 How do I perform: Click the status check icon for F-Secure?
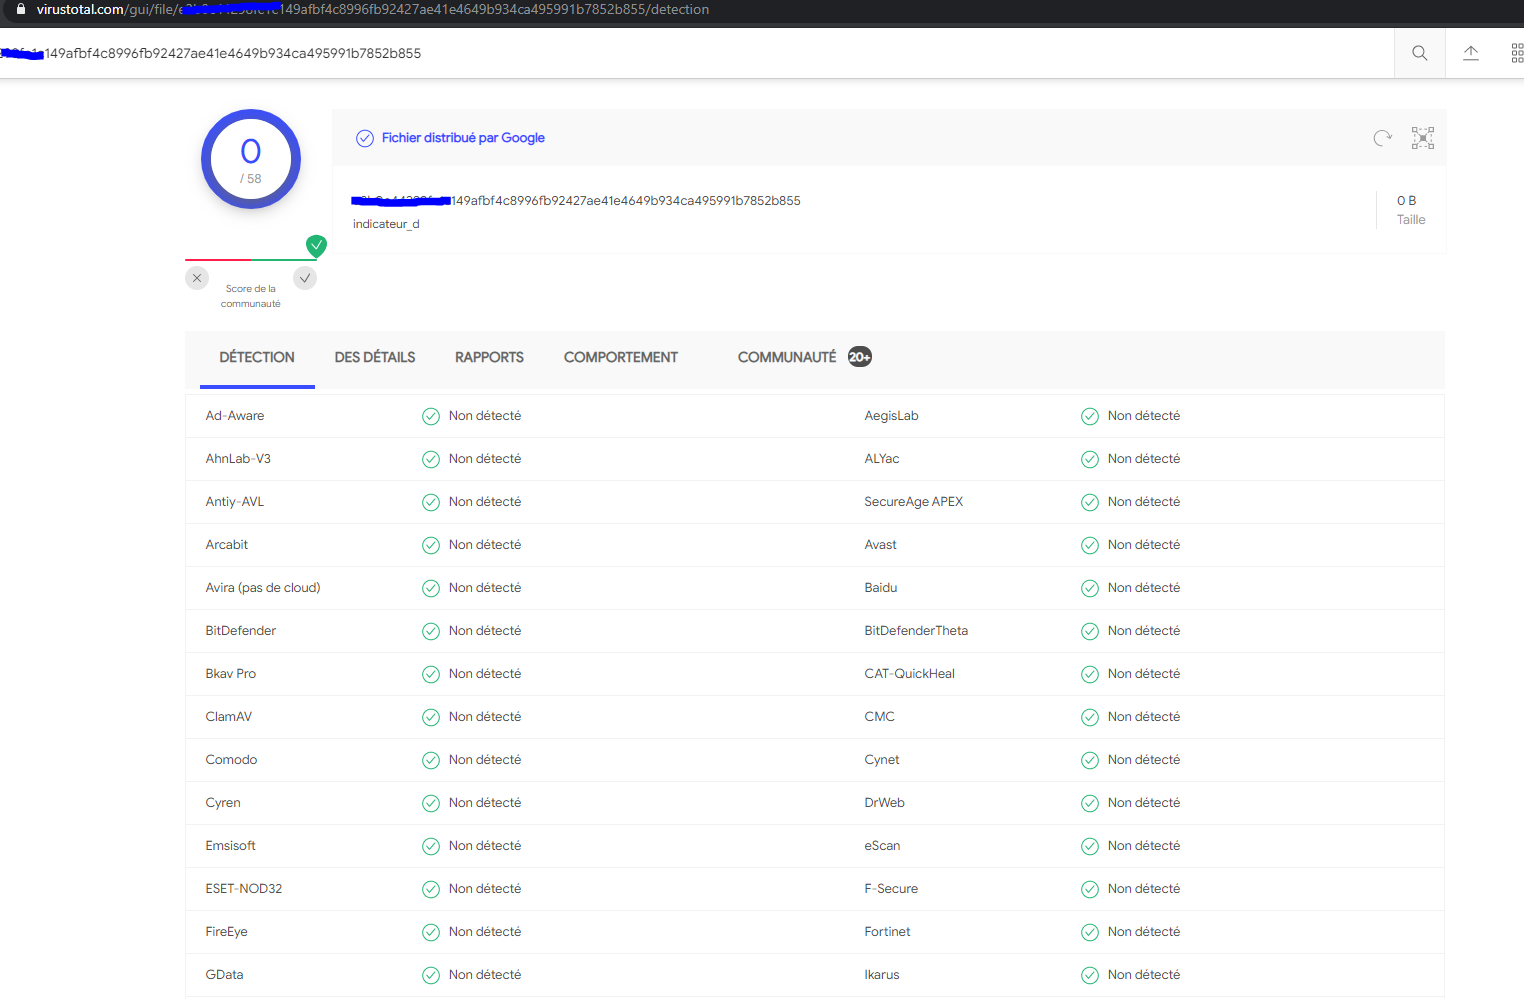pos(1090,889)
